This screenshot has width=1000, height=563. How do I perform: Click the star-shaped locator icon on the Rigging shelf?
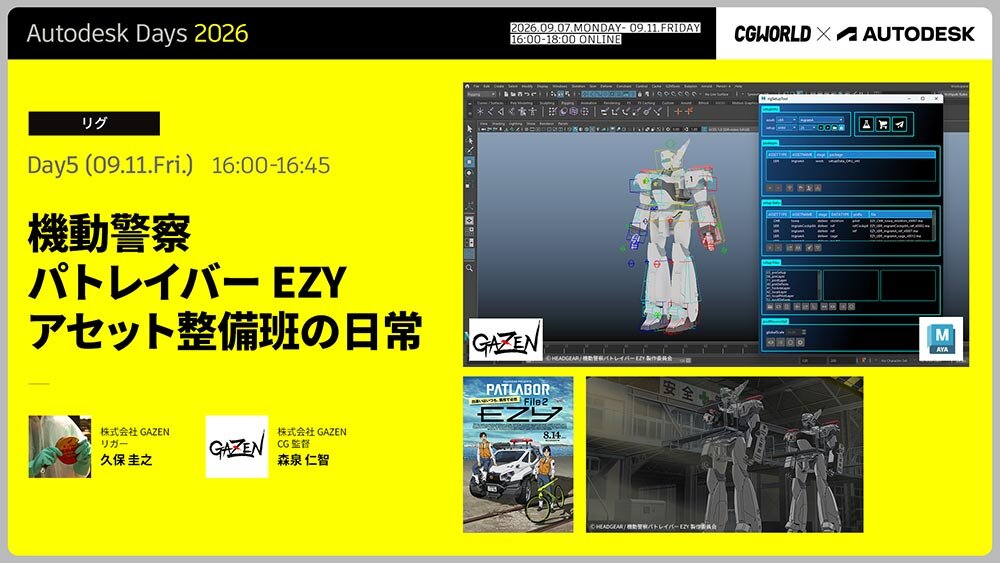480,111
